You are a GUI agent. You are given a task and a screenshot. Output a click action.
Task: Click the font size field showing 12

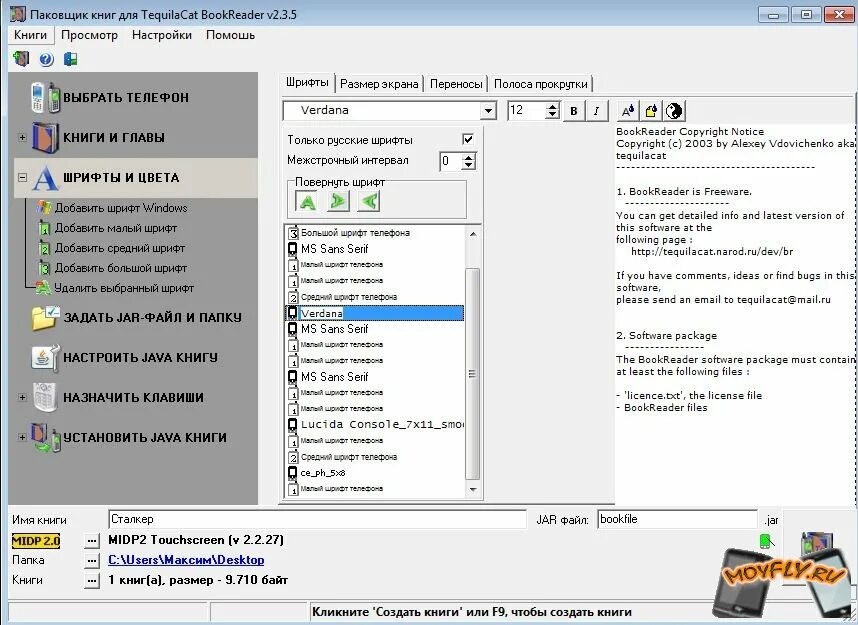(x=527, y=111)
